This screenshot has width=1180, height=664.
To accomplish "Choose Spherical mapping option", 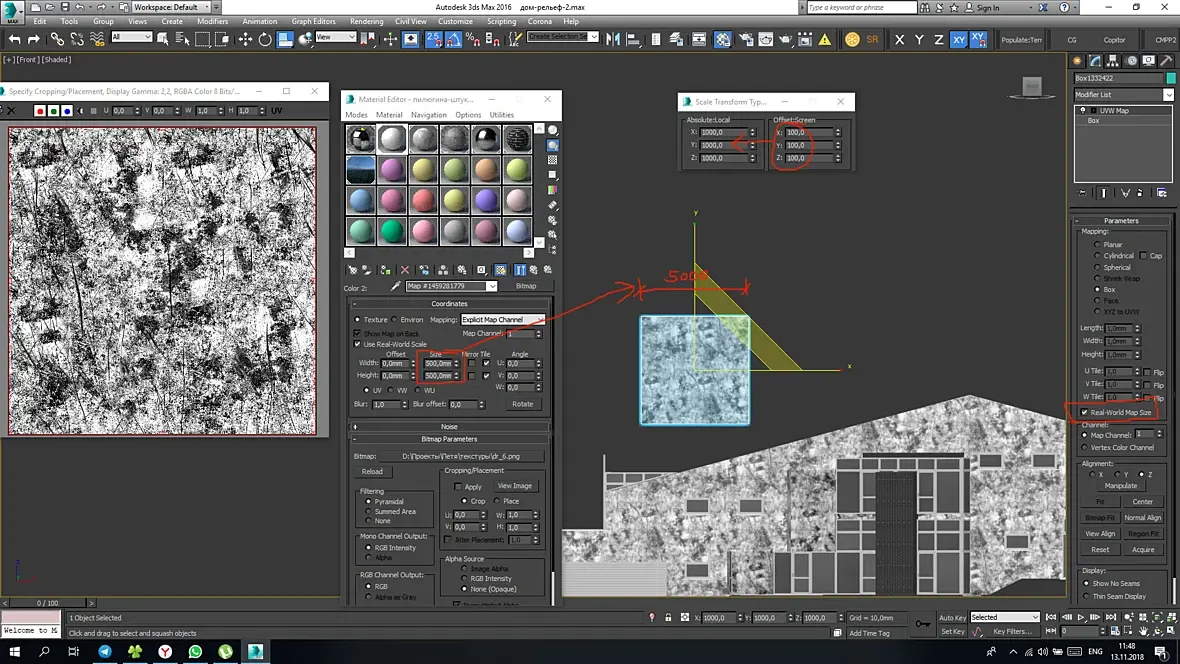I will (x=1098, y=267).
